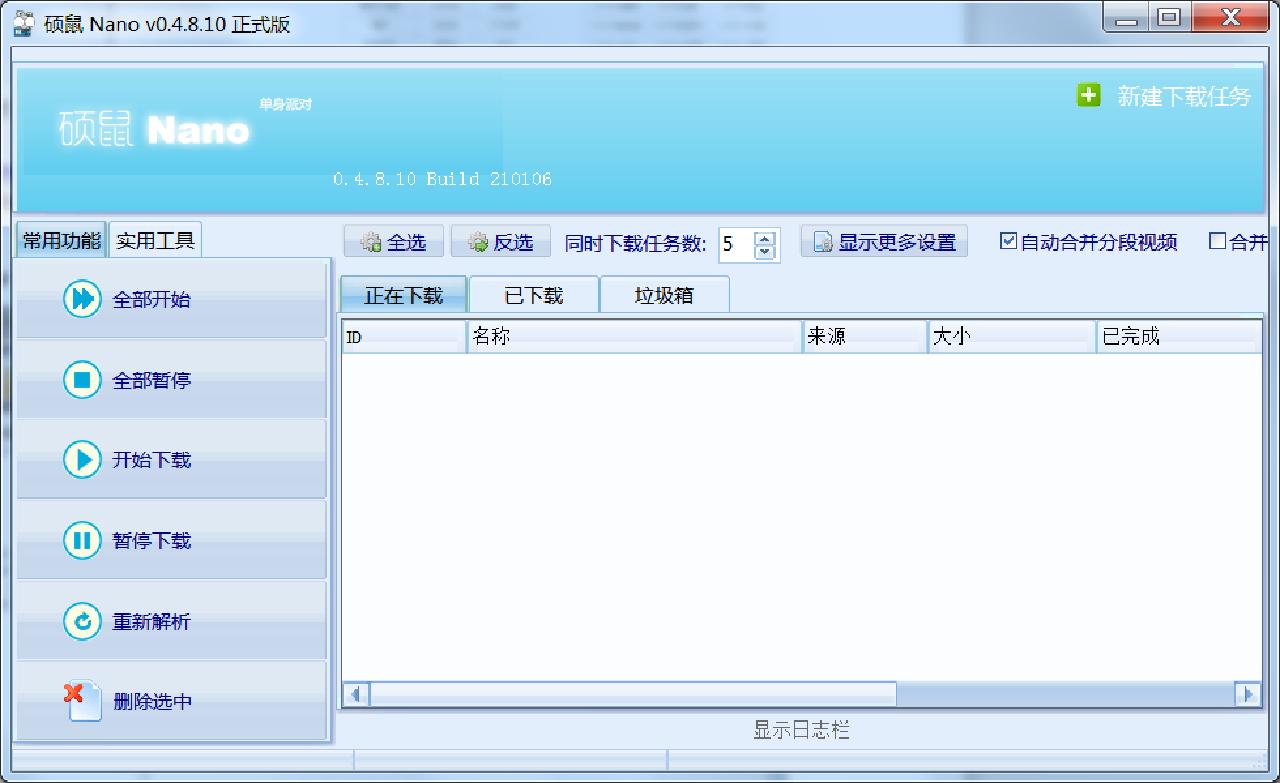Viewport: 1280px width, 783px height.
Task: Increase simultaneous download tasks with up arrow
Action: (763, 235)
